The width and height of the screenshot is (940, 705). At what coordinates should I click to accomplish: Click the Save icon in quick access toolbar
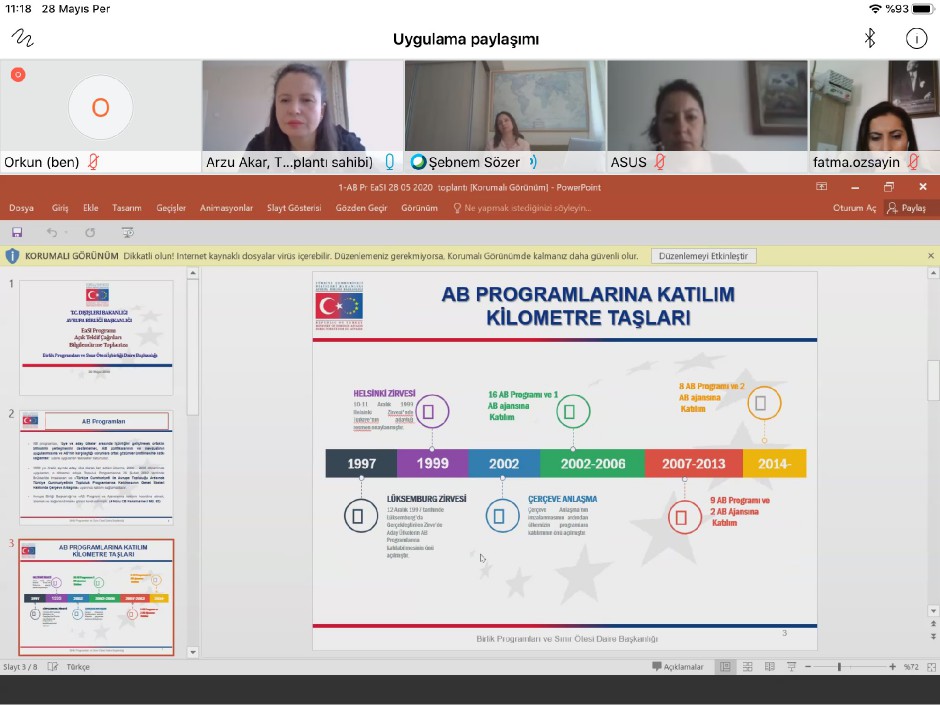coord(17,232)
